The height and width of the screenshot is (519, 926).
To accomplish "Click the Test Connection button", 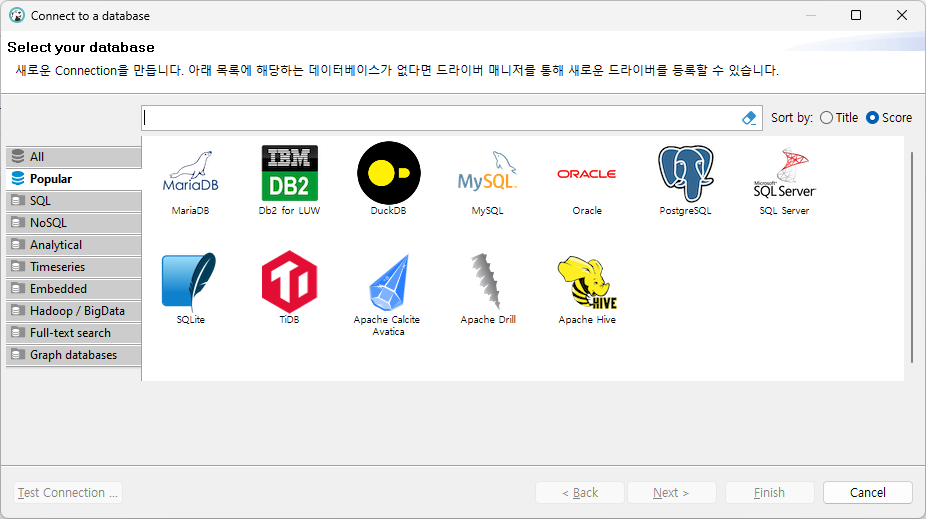I will coord(68,492).
